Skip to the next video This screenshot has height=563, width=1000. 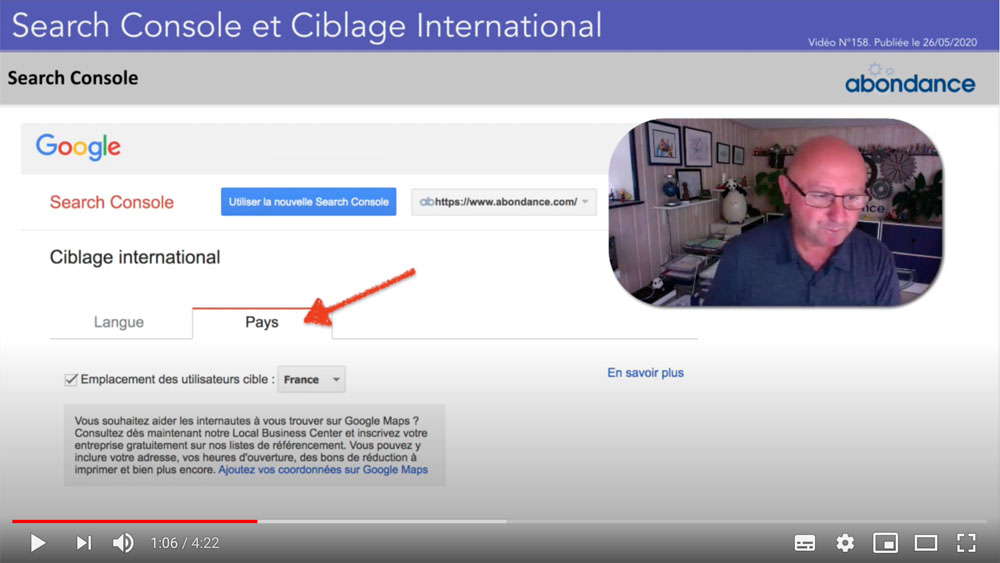(84, 543)
